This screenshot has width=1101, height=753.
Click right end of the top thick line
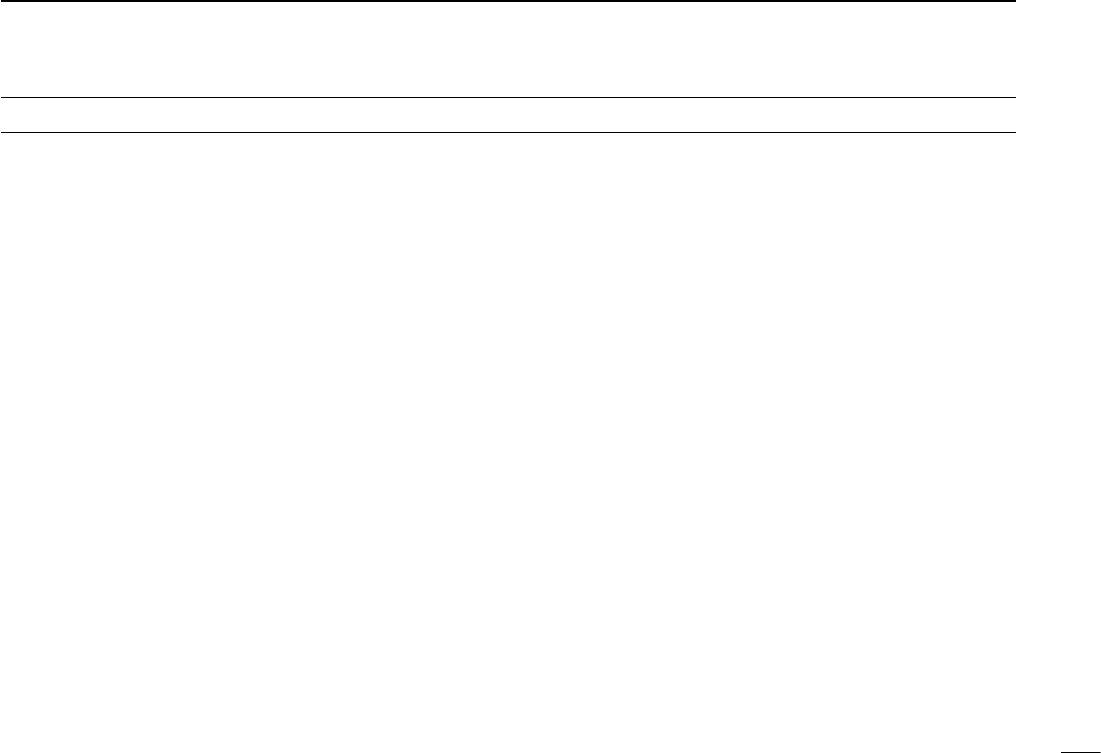pyautogui.click(x=1013, y=1)
